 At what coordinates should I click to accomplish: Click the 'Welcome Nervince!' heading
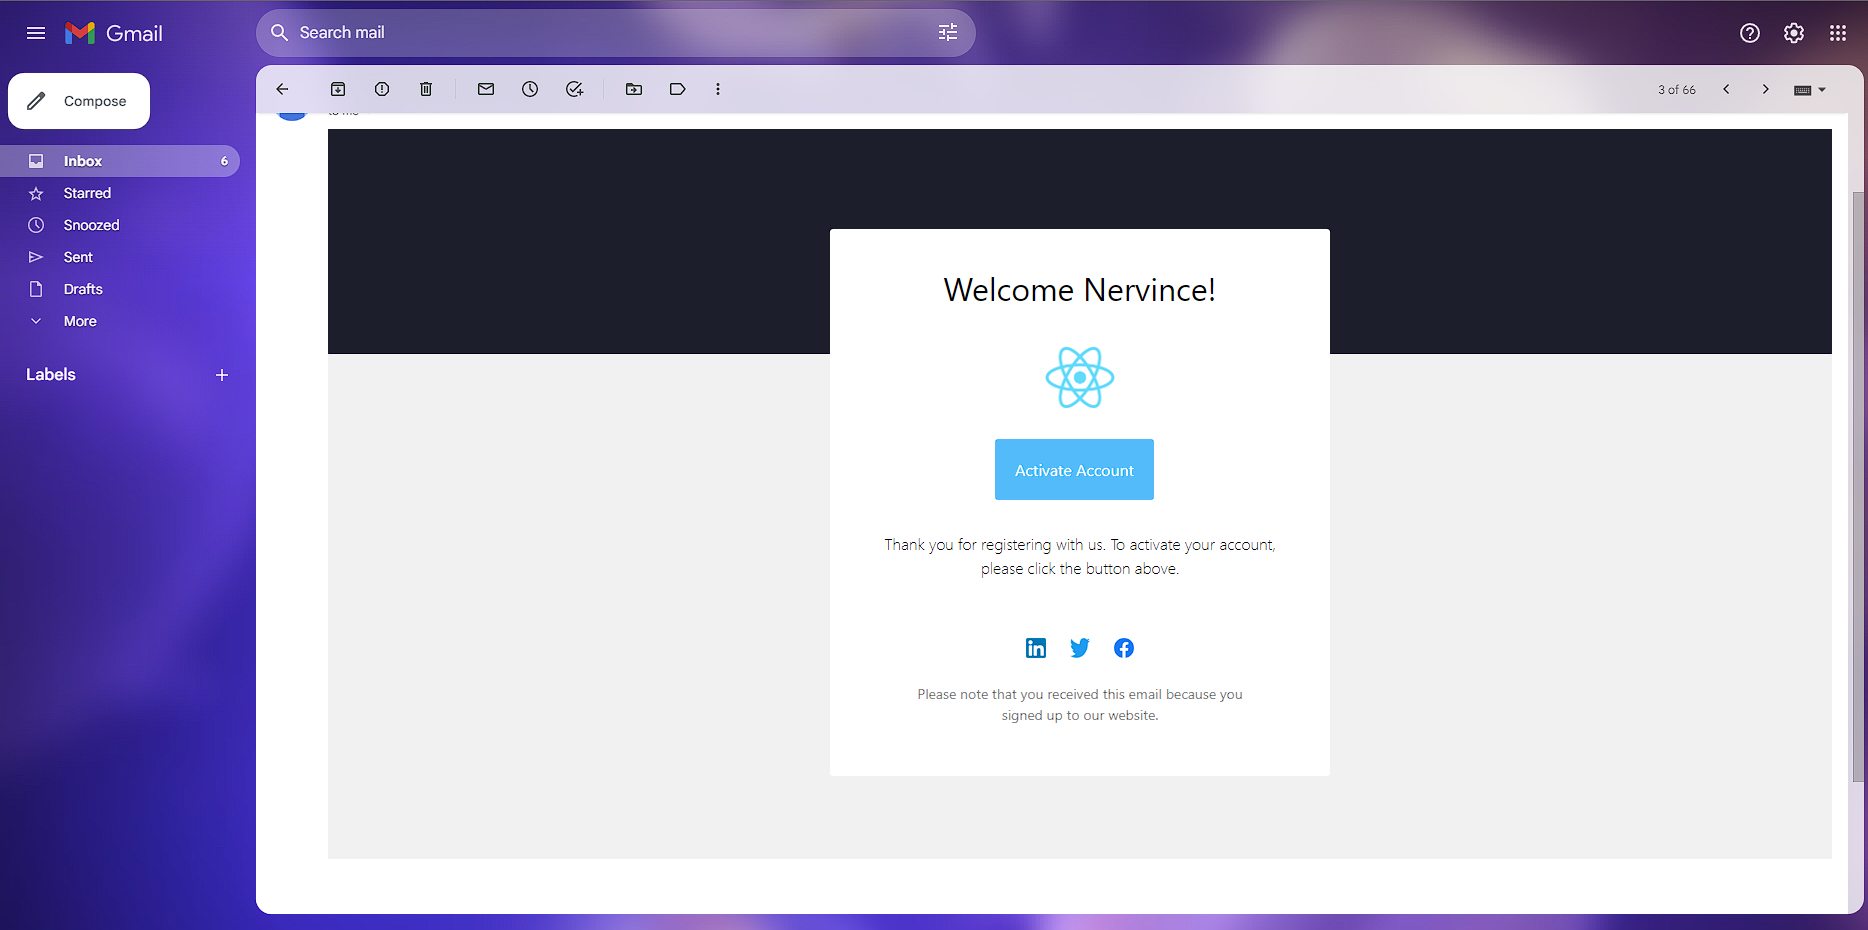1080,290
